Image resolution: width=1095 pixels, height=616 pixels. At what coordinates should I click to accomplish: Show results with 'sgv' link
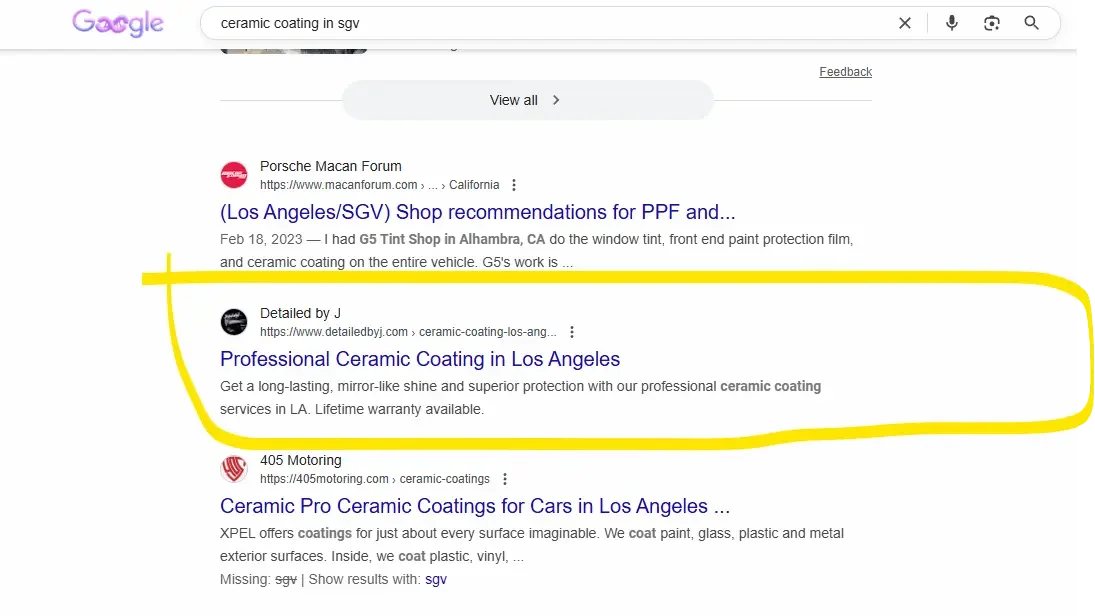(436, 579)
